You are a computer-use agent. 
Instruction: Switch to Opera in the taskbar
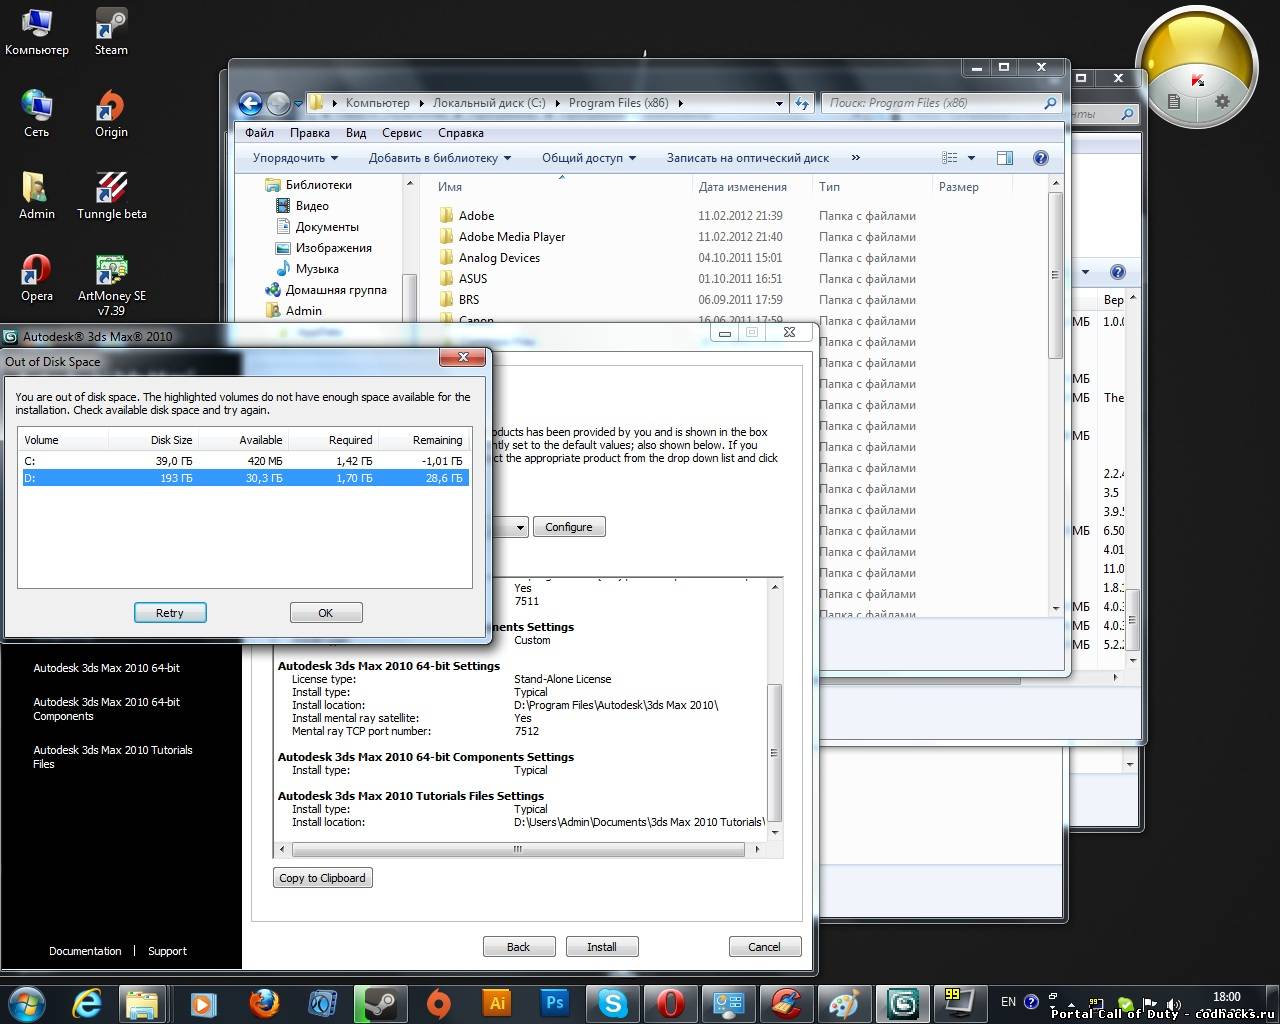670,1003
